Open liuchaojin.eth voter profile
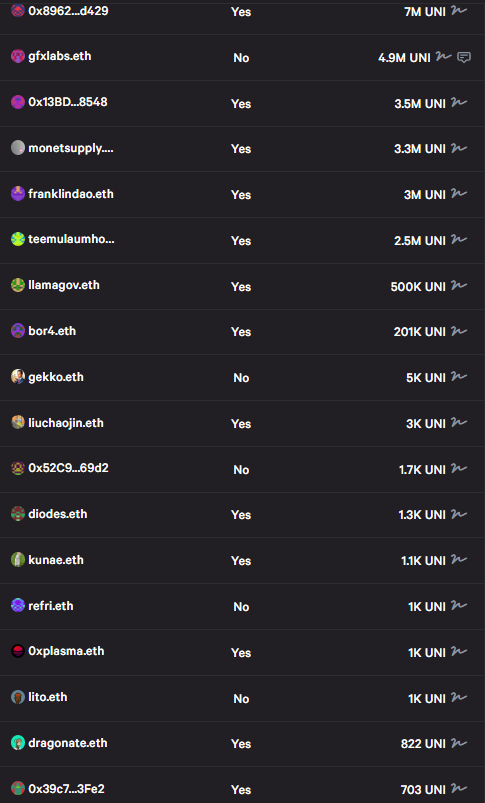This screenshot has height=803, width=485. click(66, 423)
